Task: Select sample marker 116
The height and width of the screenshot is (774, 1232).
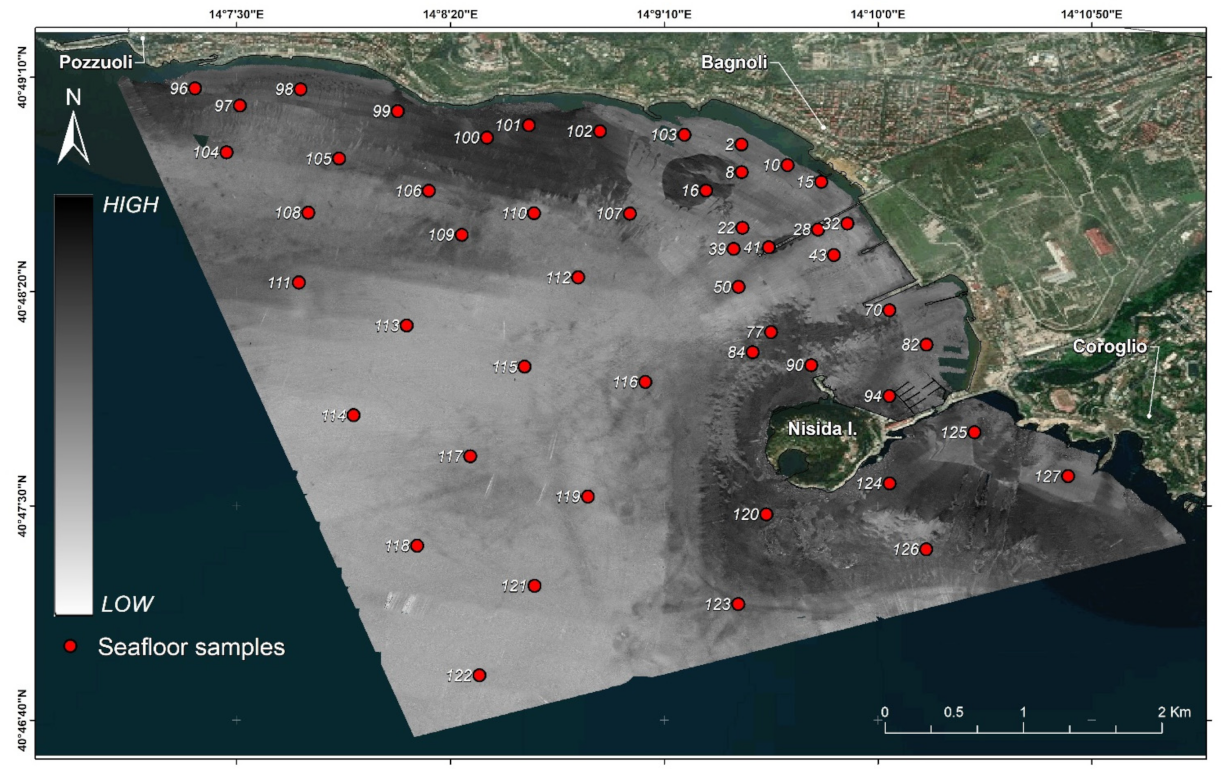Action: [645, 381]
